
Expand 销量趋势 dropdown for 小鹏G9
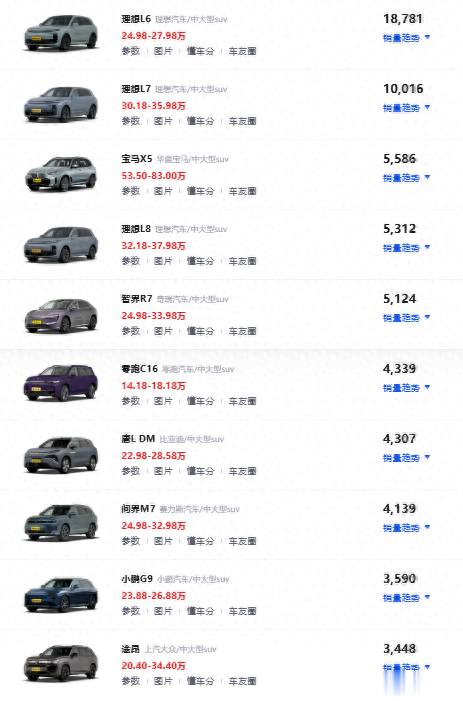pos(406,598)
